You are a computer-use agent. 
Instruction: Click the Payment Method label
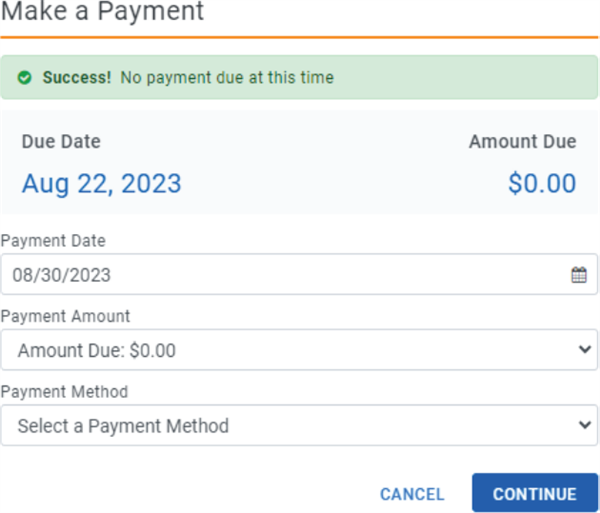[x=64, y=392]
